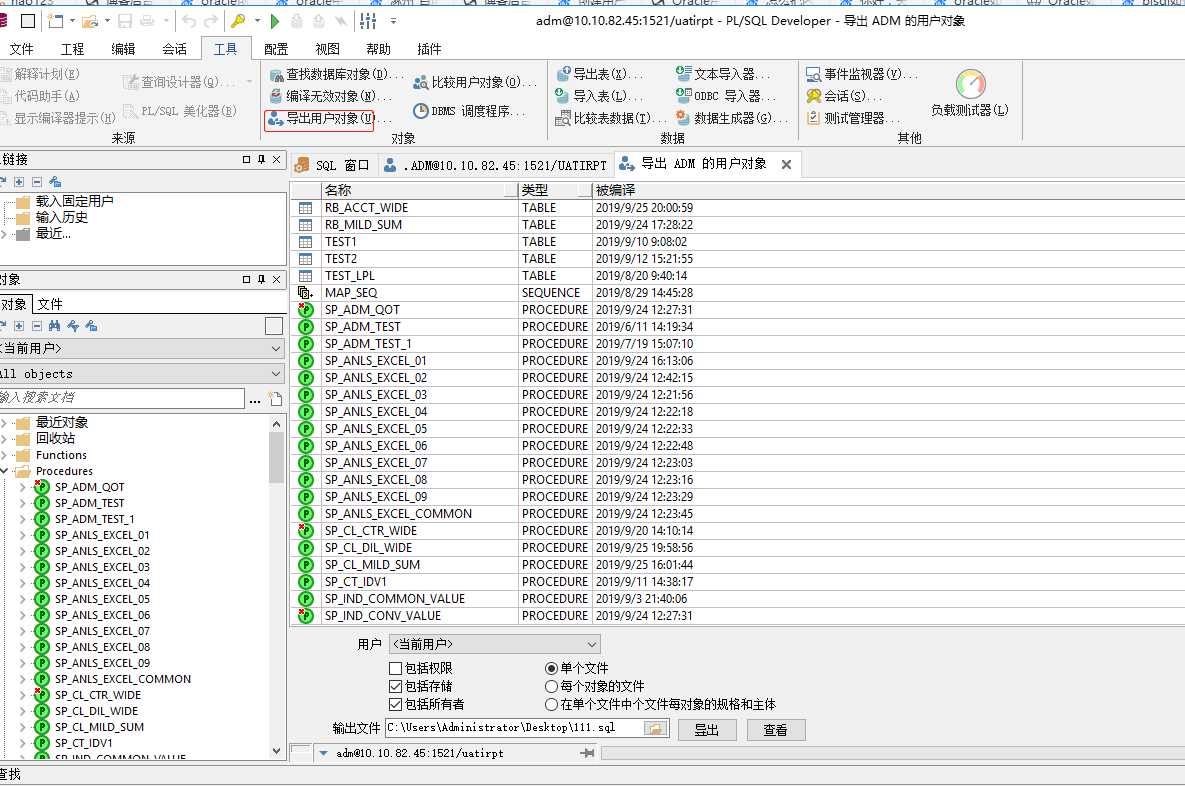
Task: Click the green Execute play icon
Action: point(275,21)
